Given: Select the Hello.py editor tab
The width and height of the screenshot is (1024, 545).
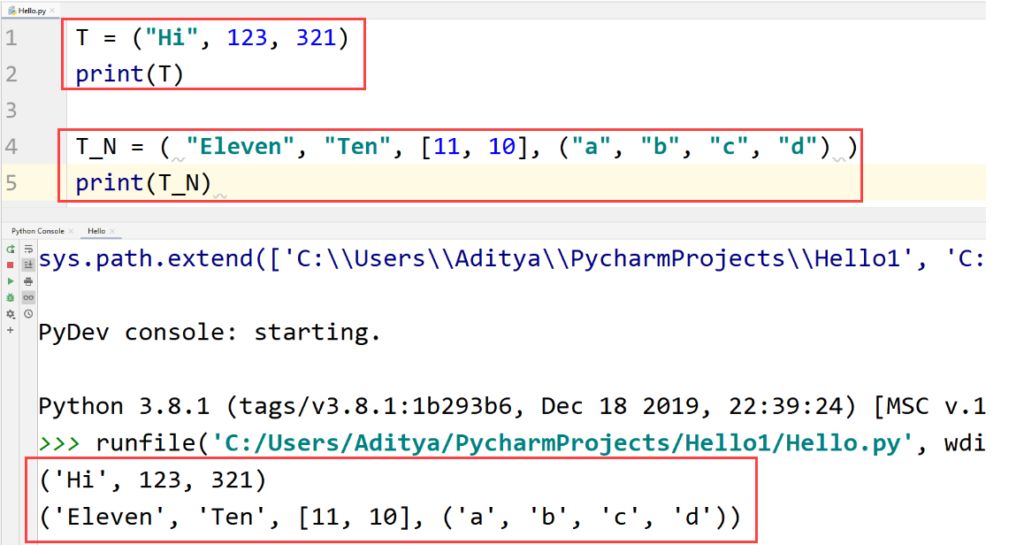Looking at the screenshot, I should (32, 10).
